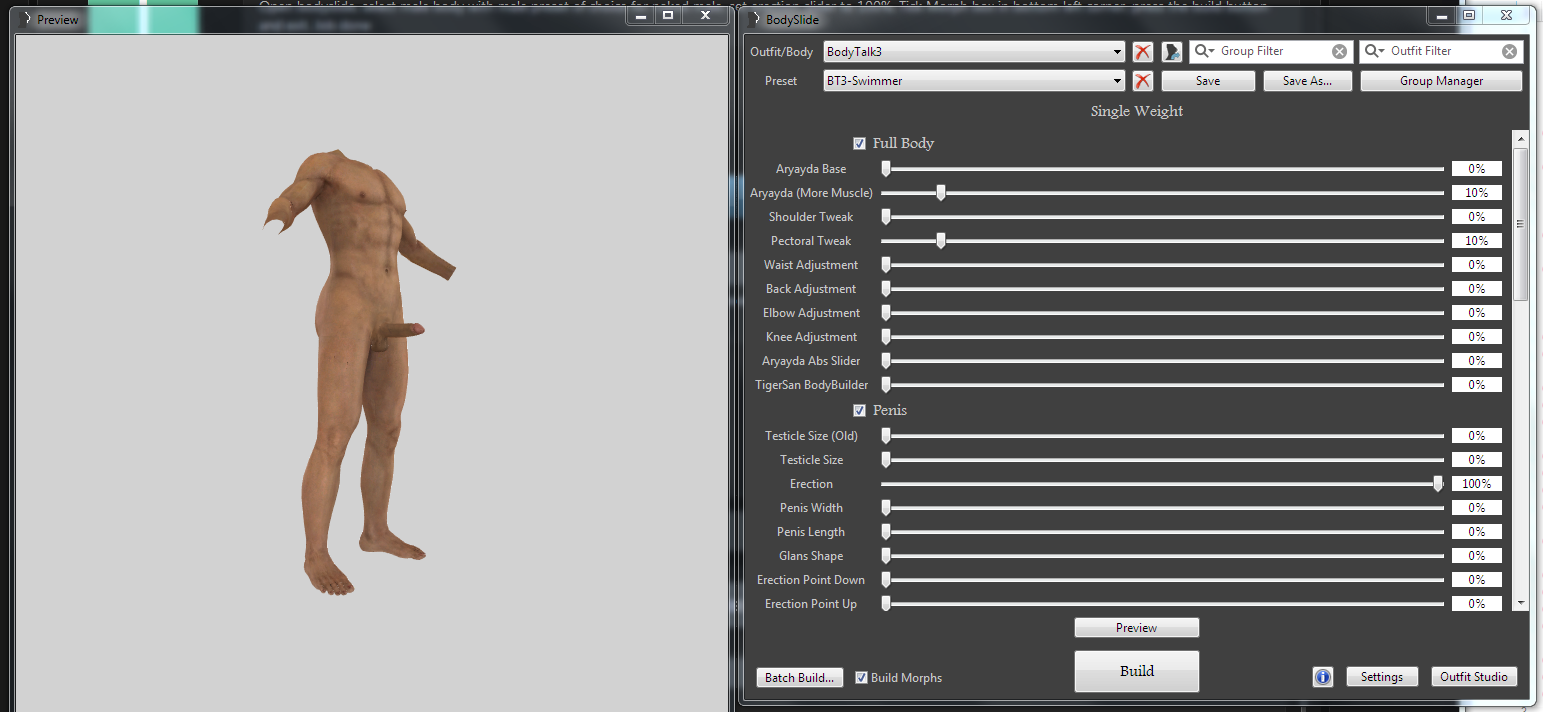This screenshot has height=712, width=1543.
Task: Click the Aryayda (More Muscle) 10% value field
Action: tap(1477, 193)
